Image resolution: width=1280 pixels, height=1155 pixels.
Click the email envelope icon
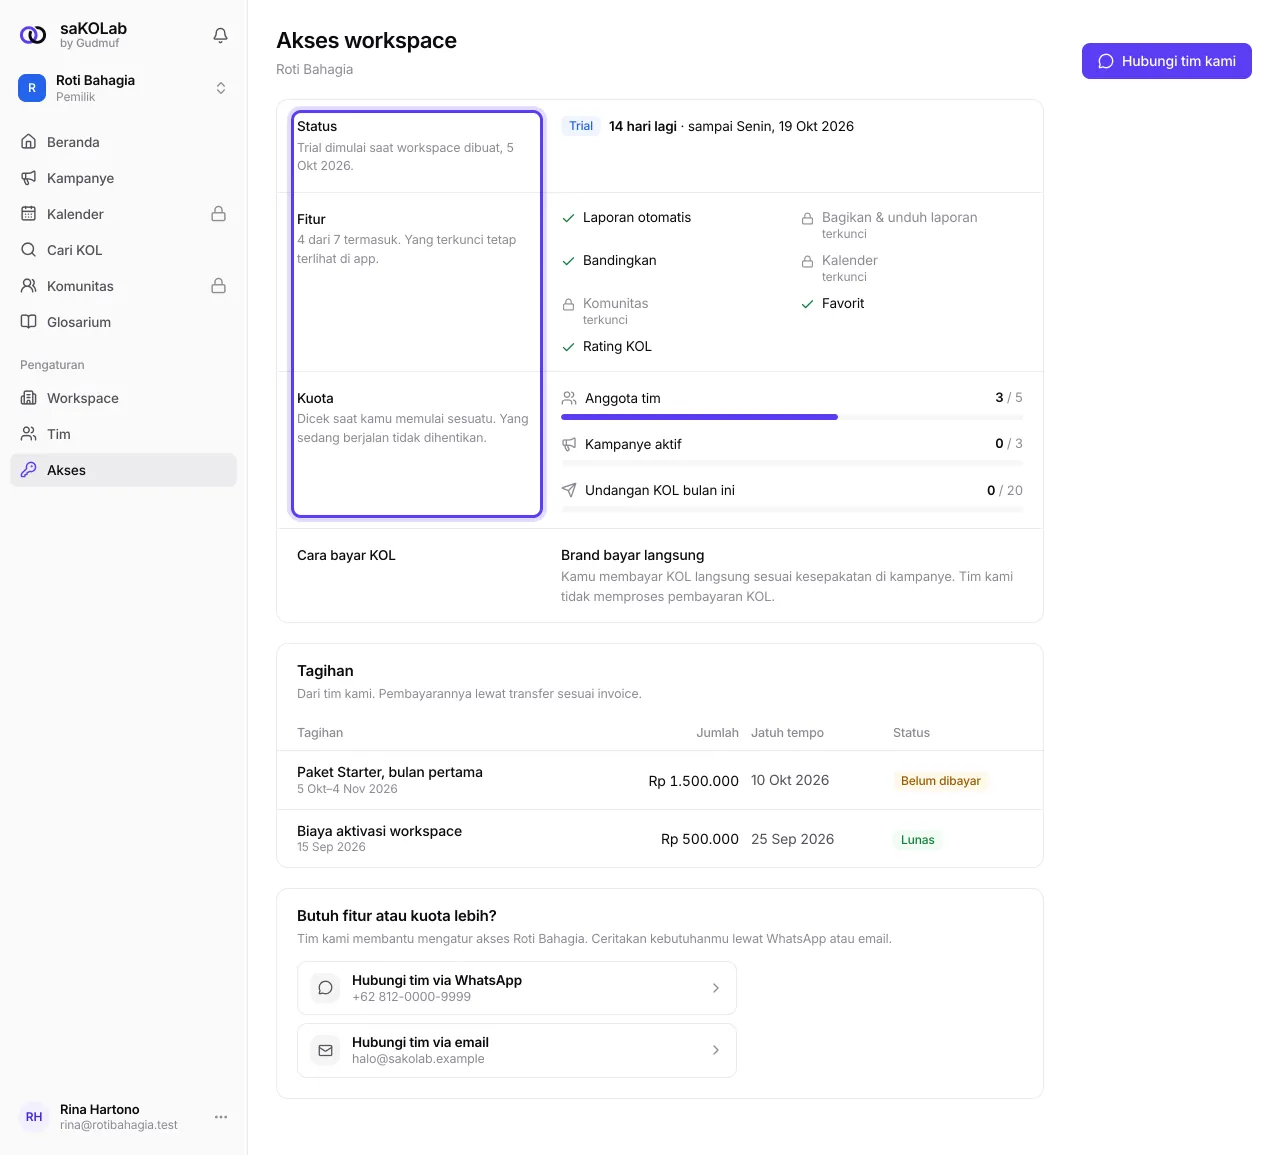325,1050
